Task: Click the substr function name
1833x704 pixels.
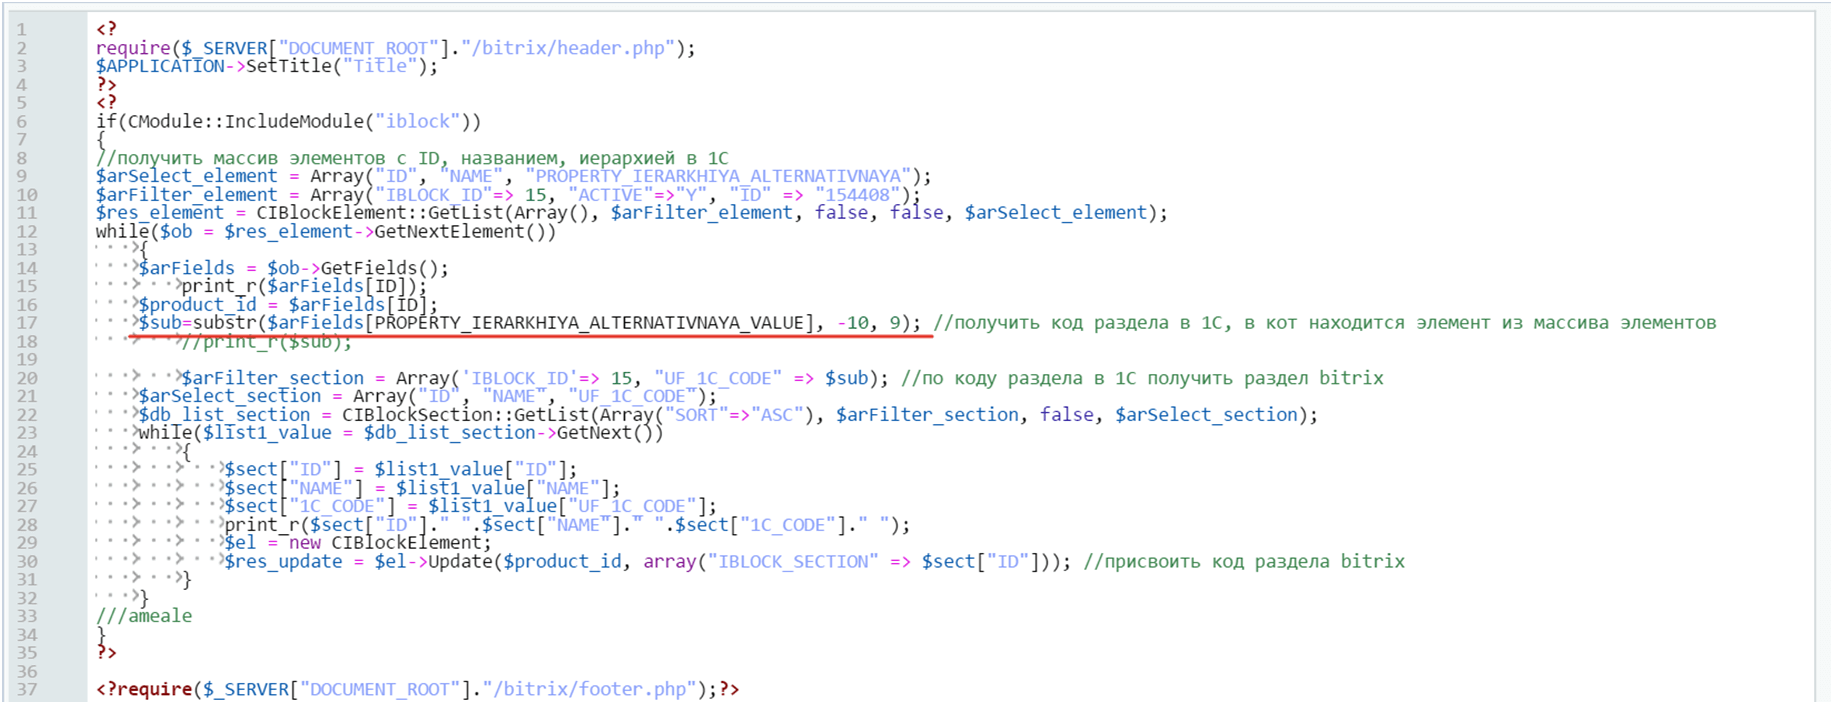Action: (x=224, y=323)
